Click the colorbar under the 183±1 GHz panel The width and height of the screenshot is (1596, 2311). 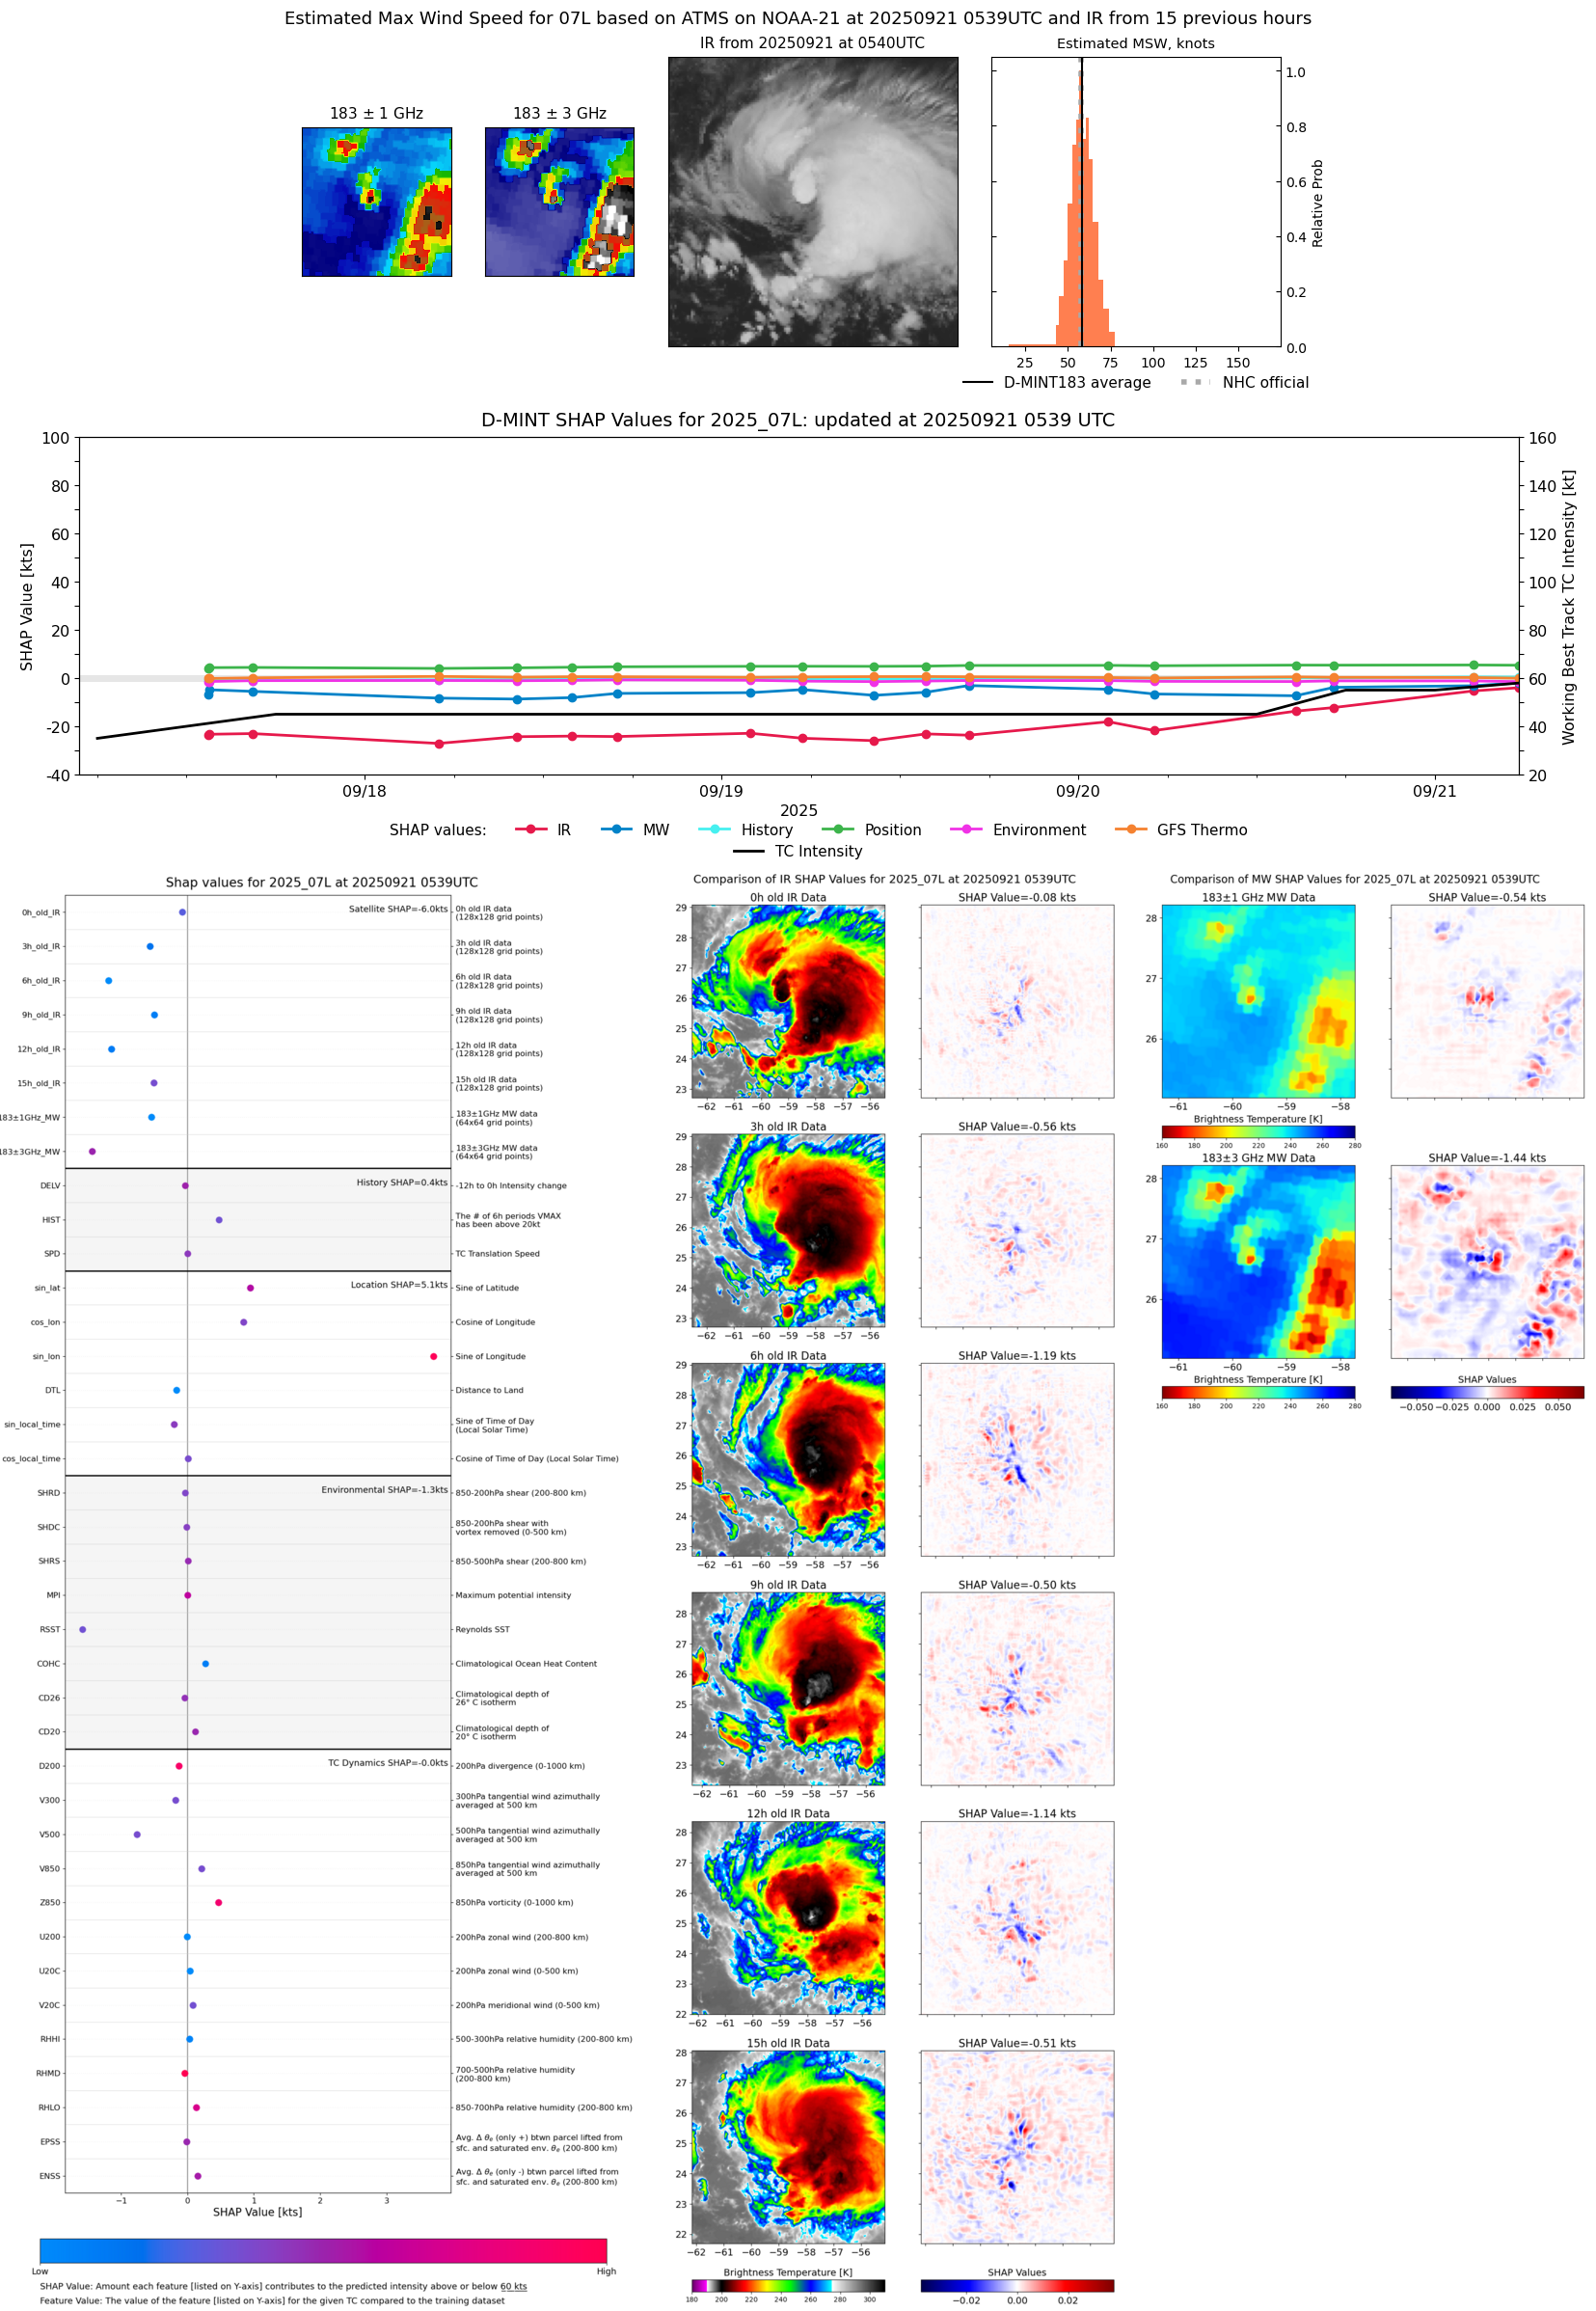(1258, 1131)
